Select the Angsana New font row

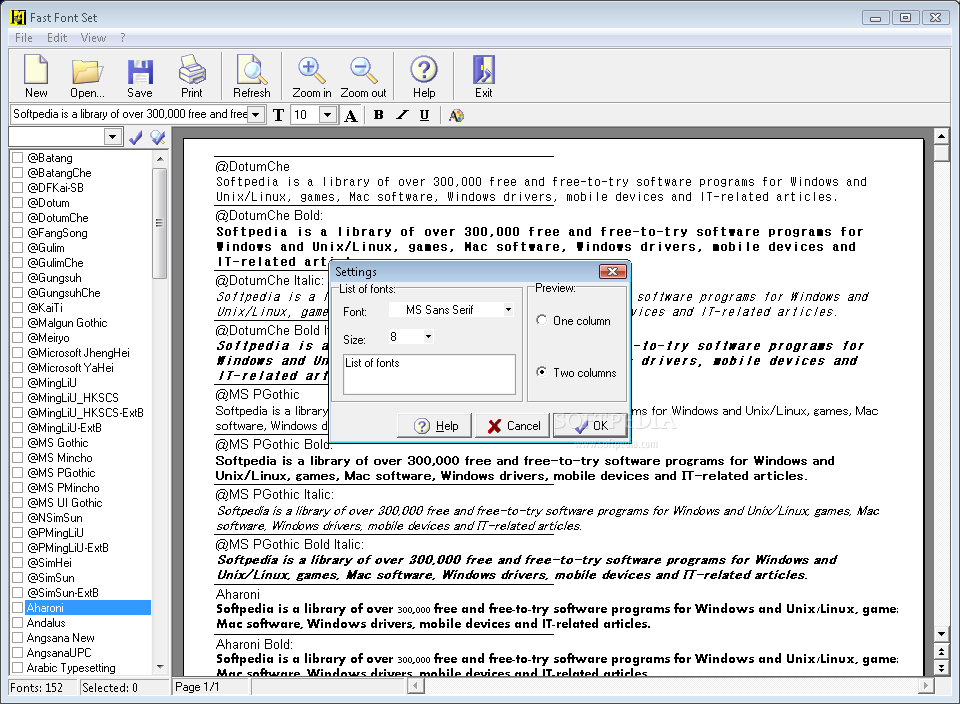point(61,638)
